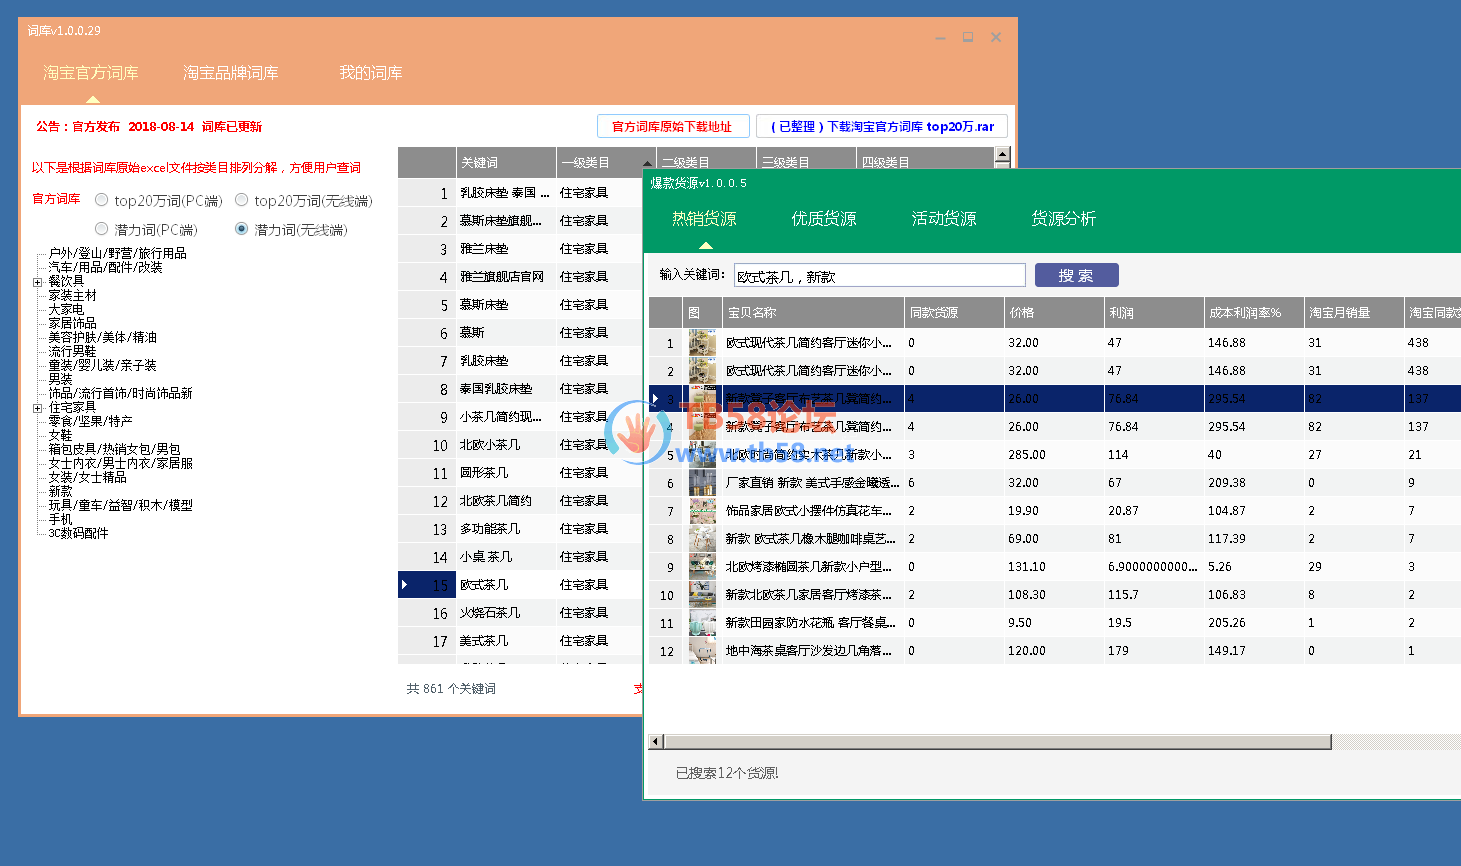Select 玩具/童车/益智/积木/模型 category
1461x866 pixels.
[121, 506]
